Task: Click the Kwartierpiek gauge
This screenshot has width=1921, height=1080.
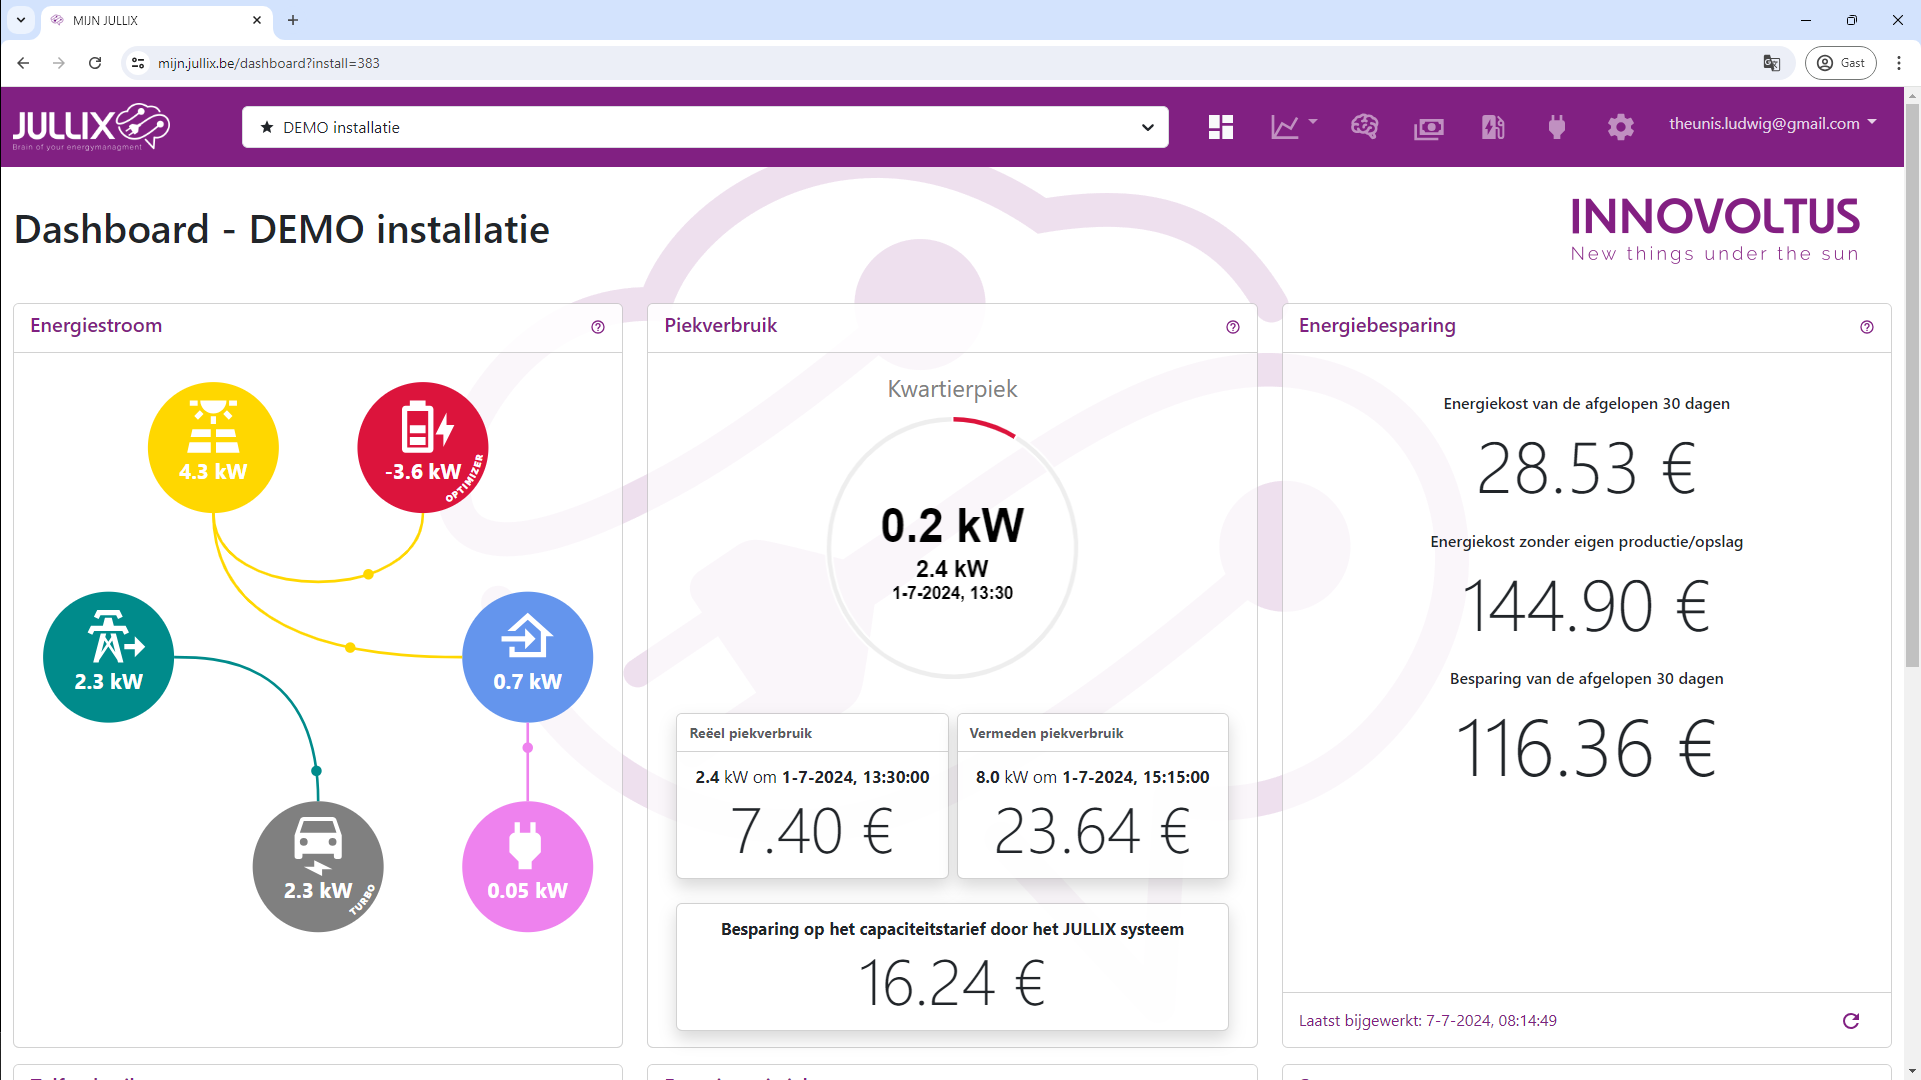Action: click(x=952, y=547)
